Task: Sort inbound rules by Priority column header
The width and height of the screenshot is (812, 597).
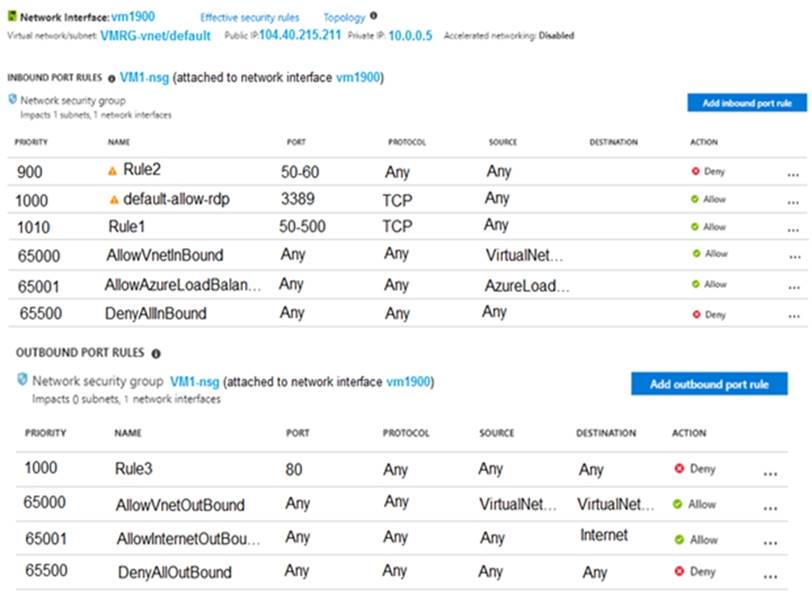Action: [31, 142]
